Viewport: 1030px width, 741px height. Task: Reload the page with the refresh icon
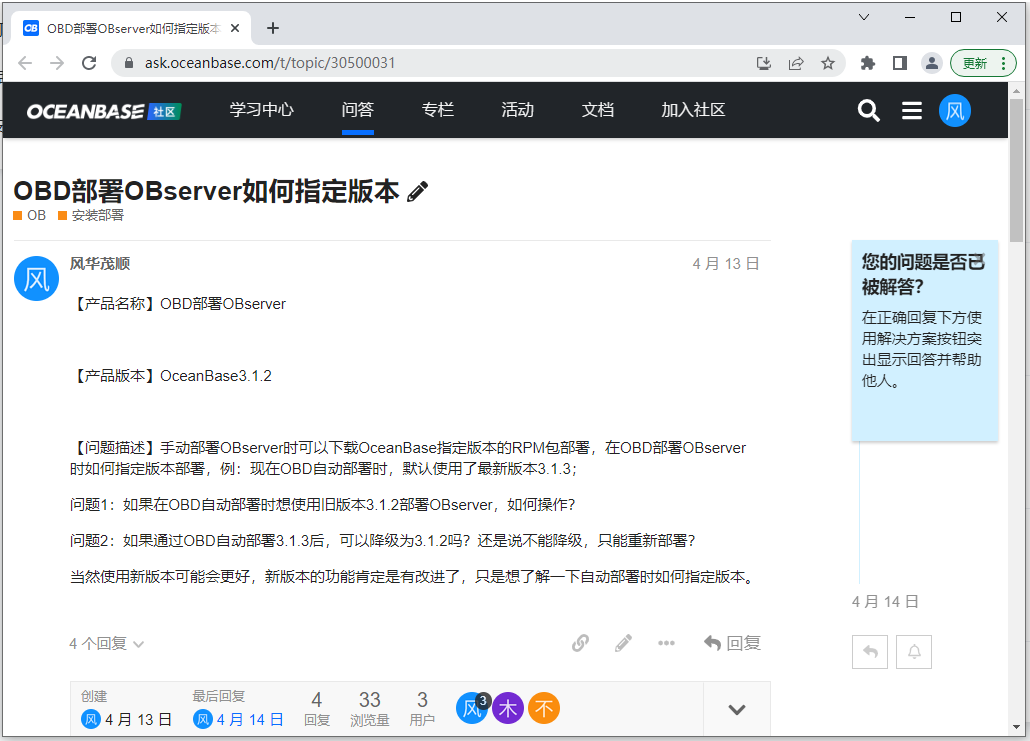coord(89,63)
